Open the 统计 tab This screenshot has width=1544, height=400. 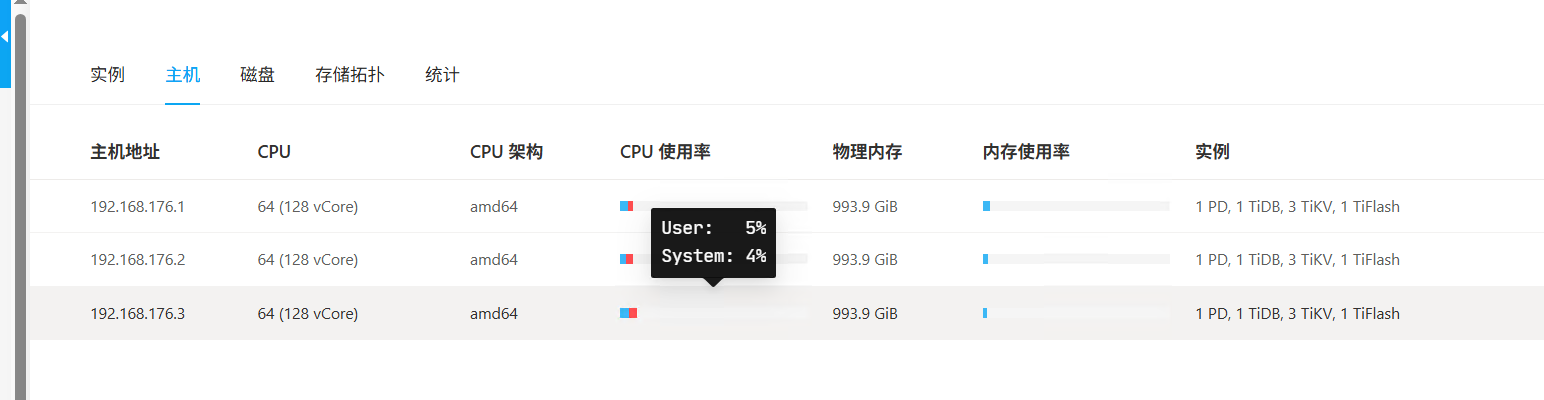pos(442,75)
